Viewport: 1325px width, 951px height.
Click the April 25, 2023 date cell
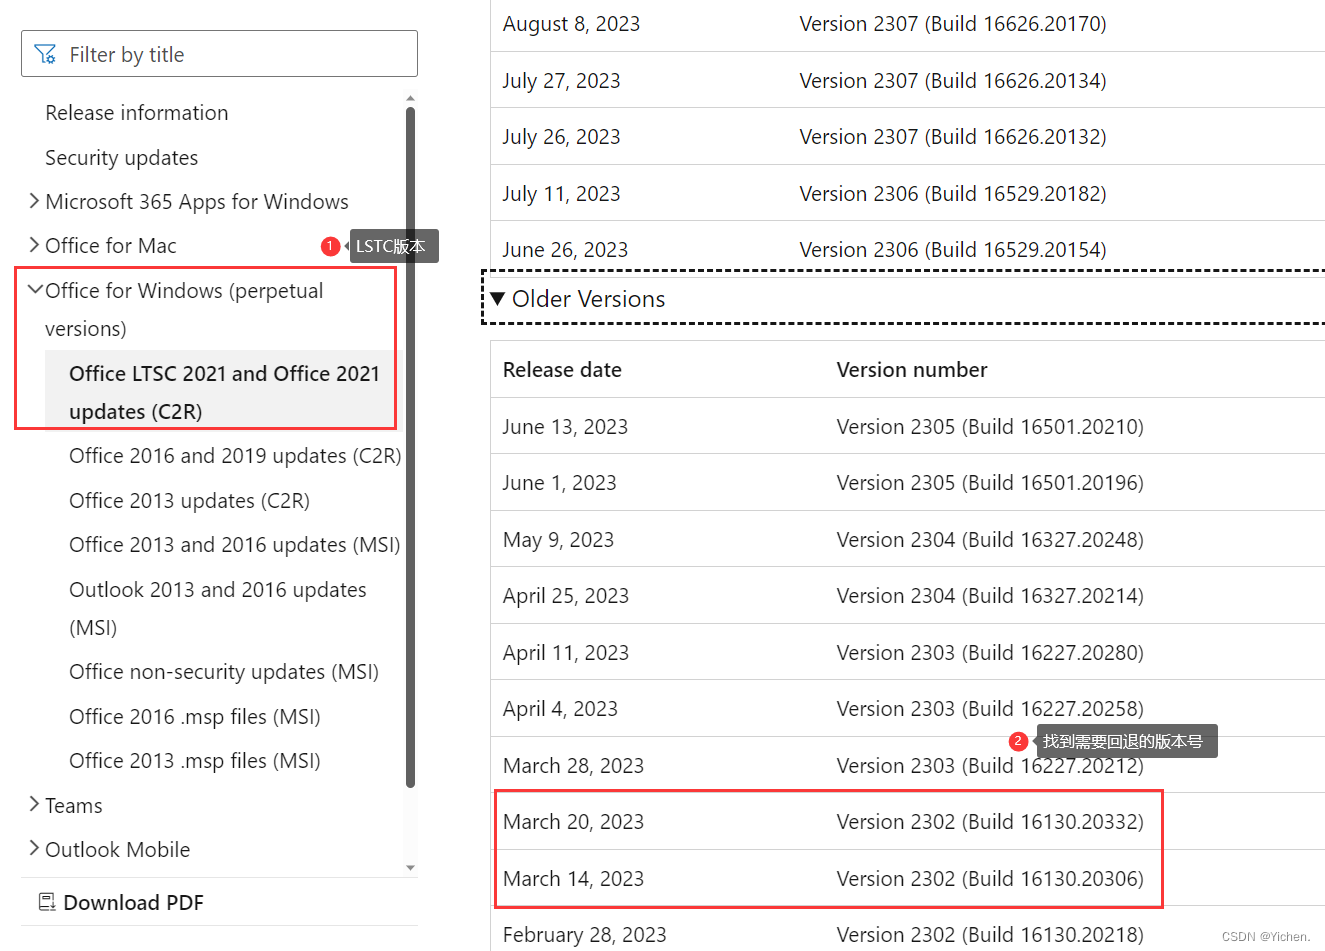(x=566, y=596)
